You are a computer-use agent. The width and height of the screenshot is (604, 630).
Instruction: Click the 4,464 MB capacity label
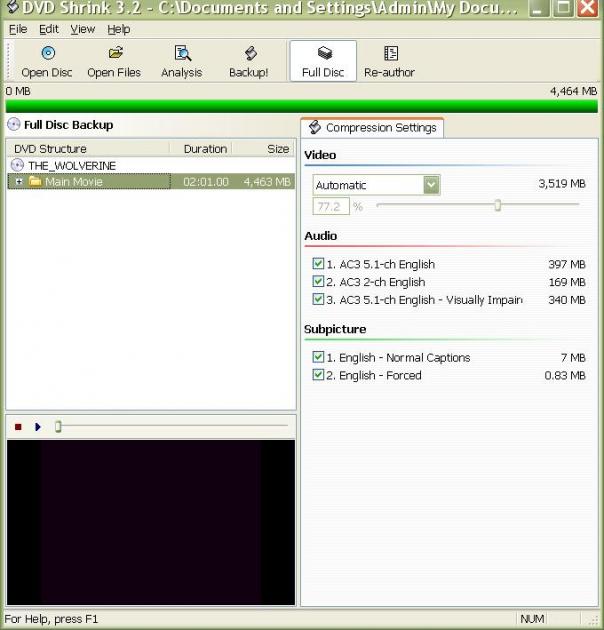point(573,91)
